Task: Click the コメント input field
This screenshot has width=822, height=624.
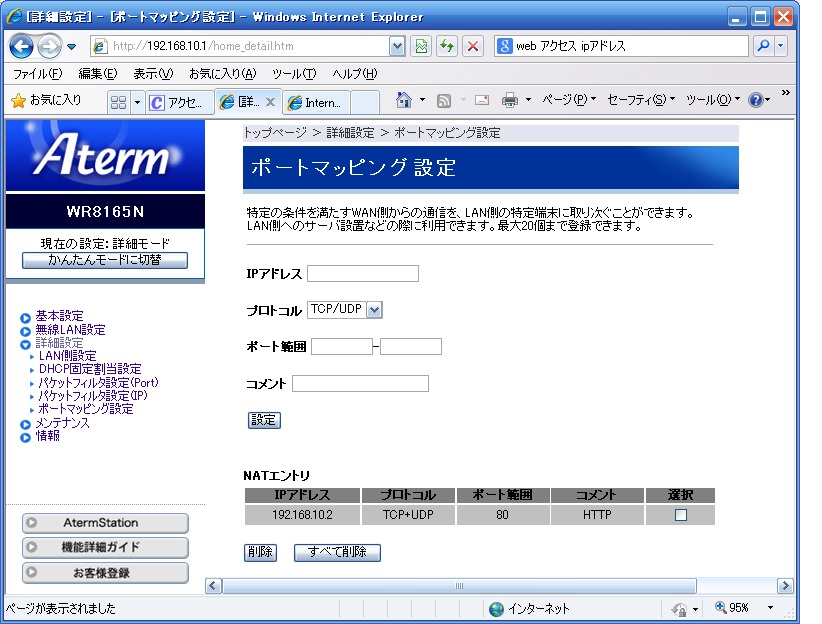Action: [x=360, y=384]
